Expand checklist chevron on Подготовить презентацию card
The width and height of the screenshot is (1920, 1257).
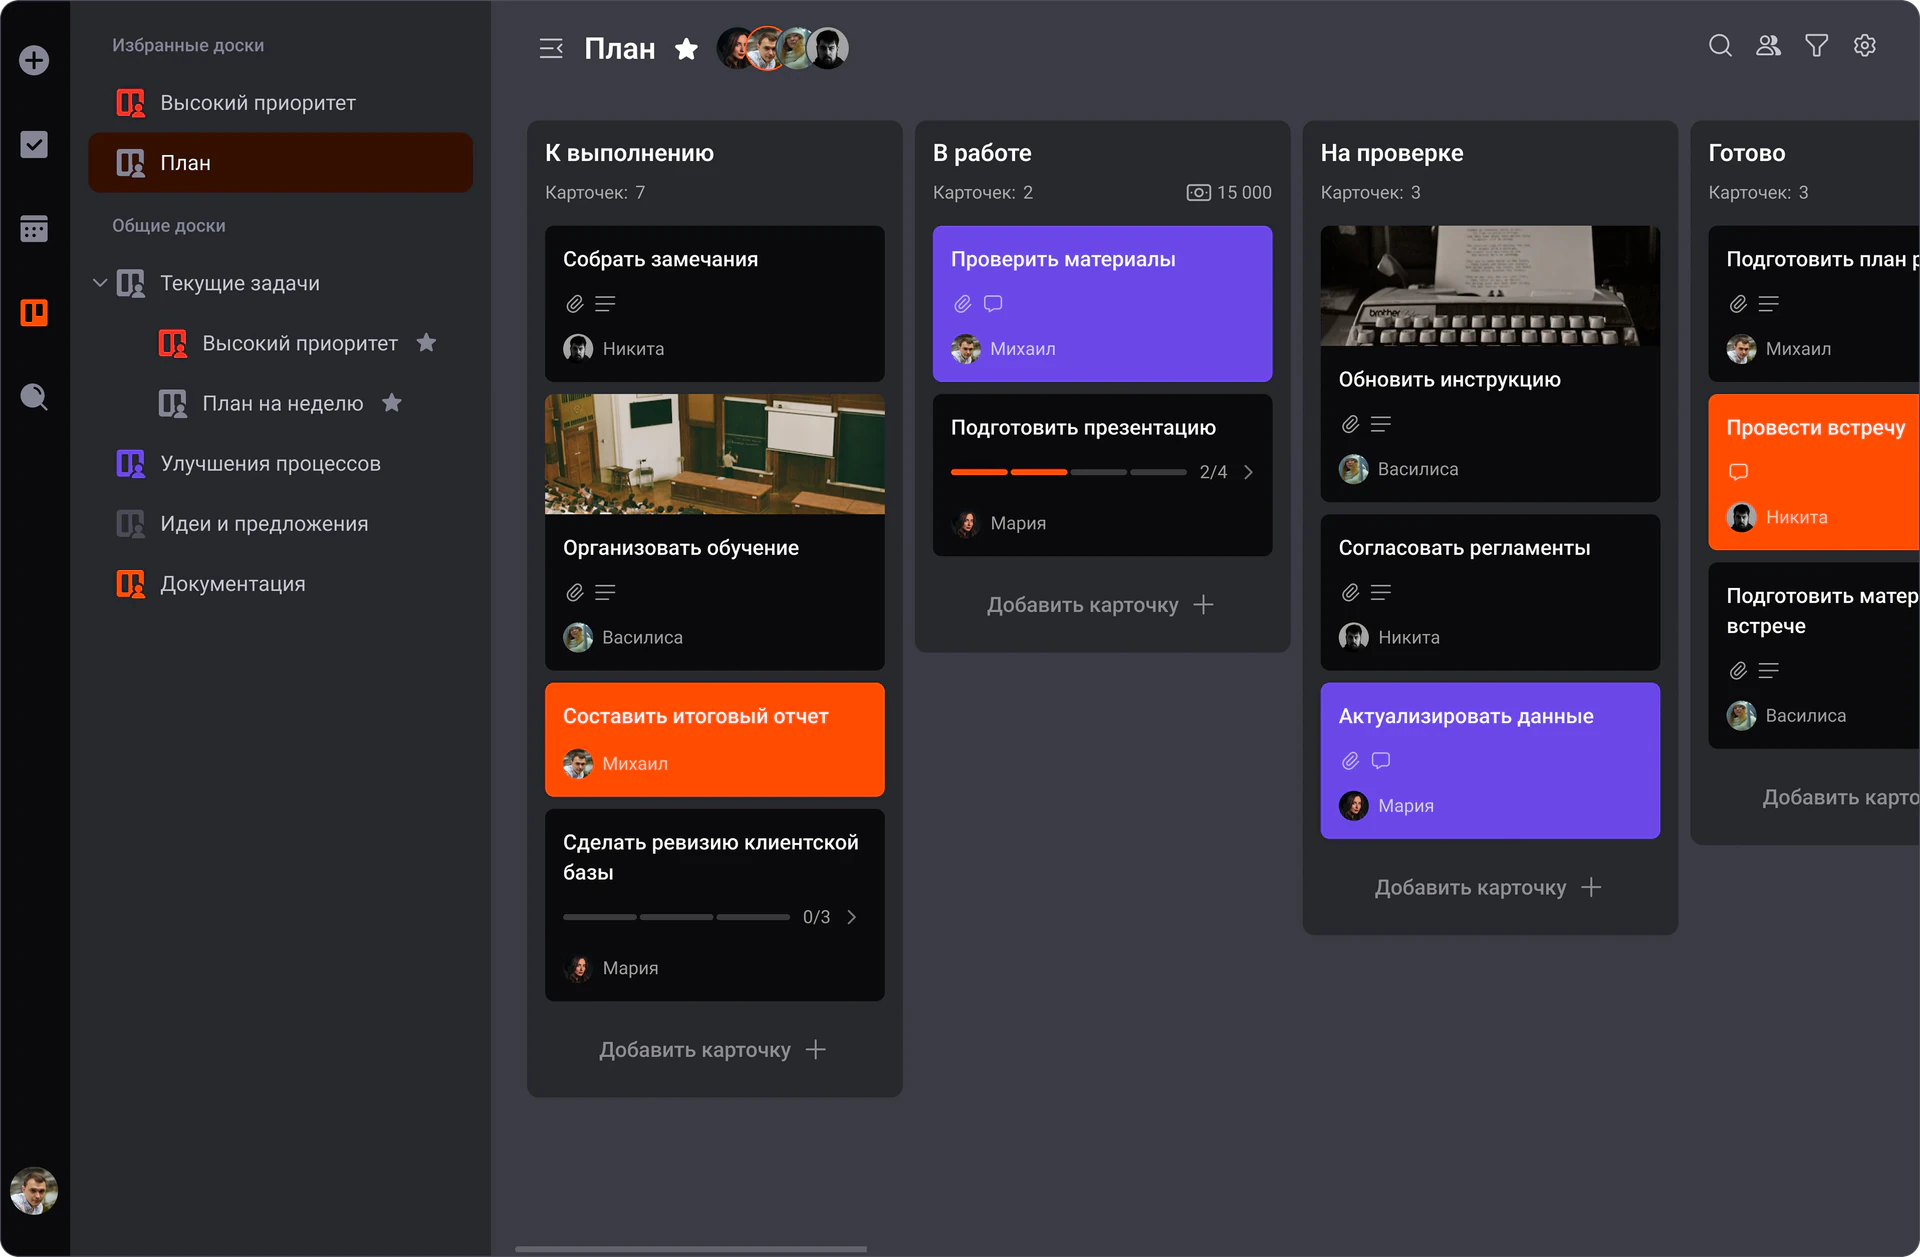(1249, 472)
